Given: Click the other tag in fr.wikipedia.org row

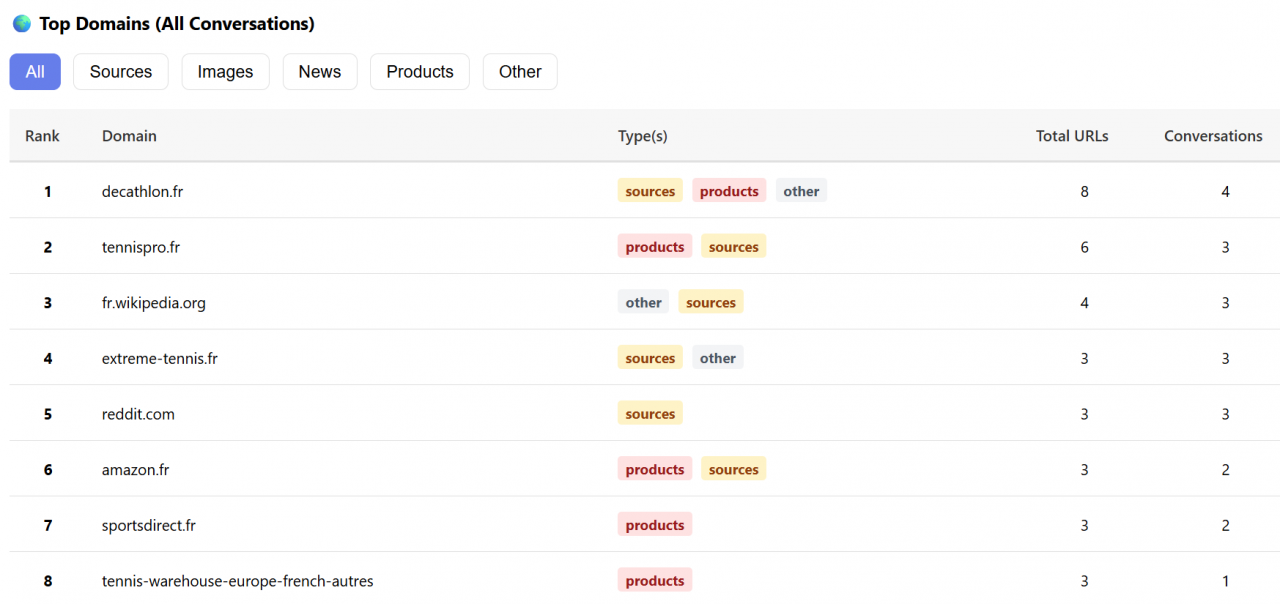Looking at the screenshot, I should coord(643,303).
